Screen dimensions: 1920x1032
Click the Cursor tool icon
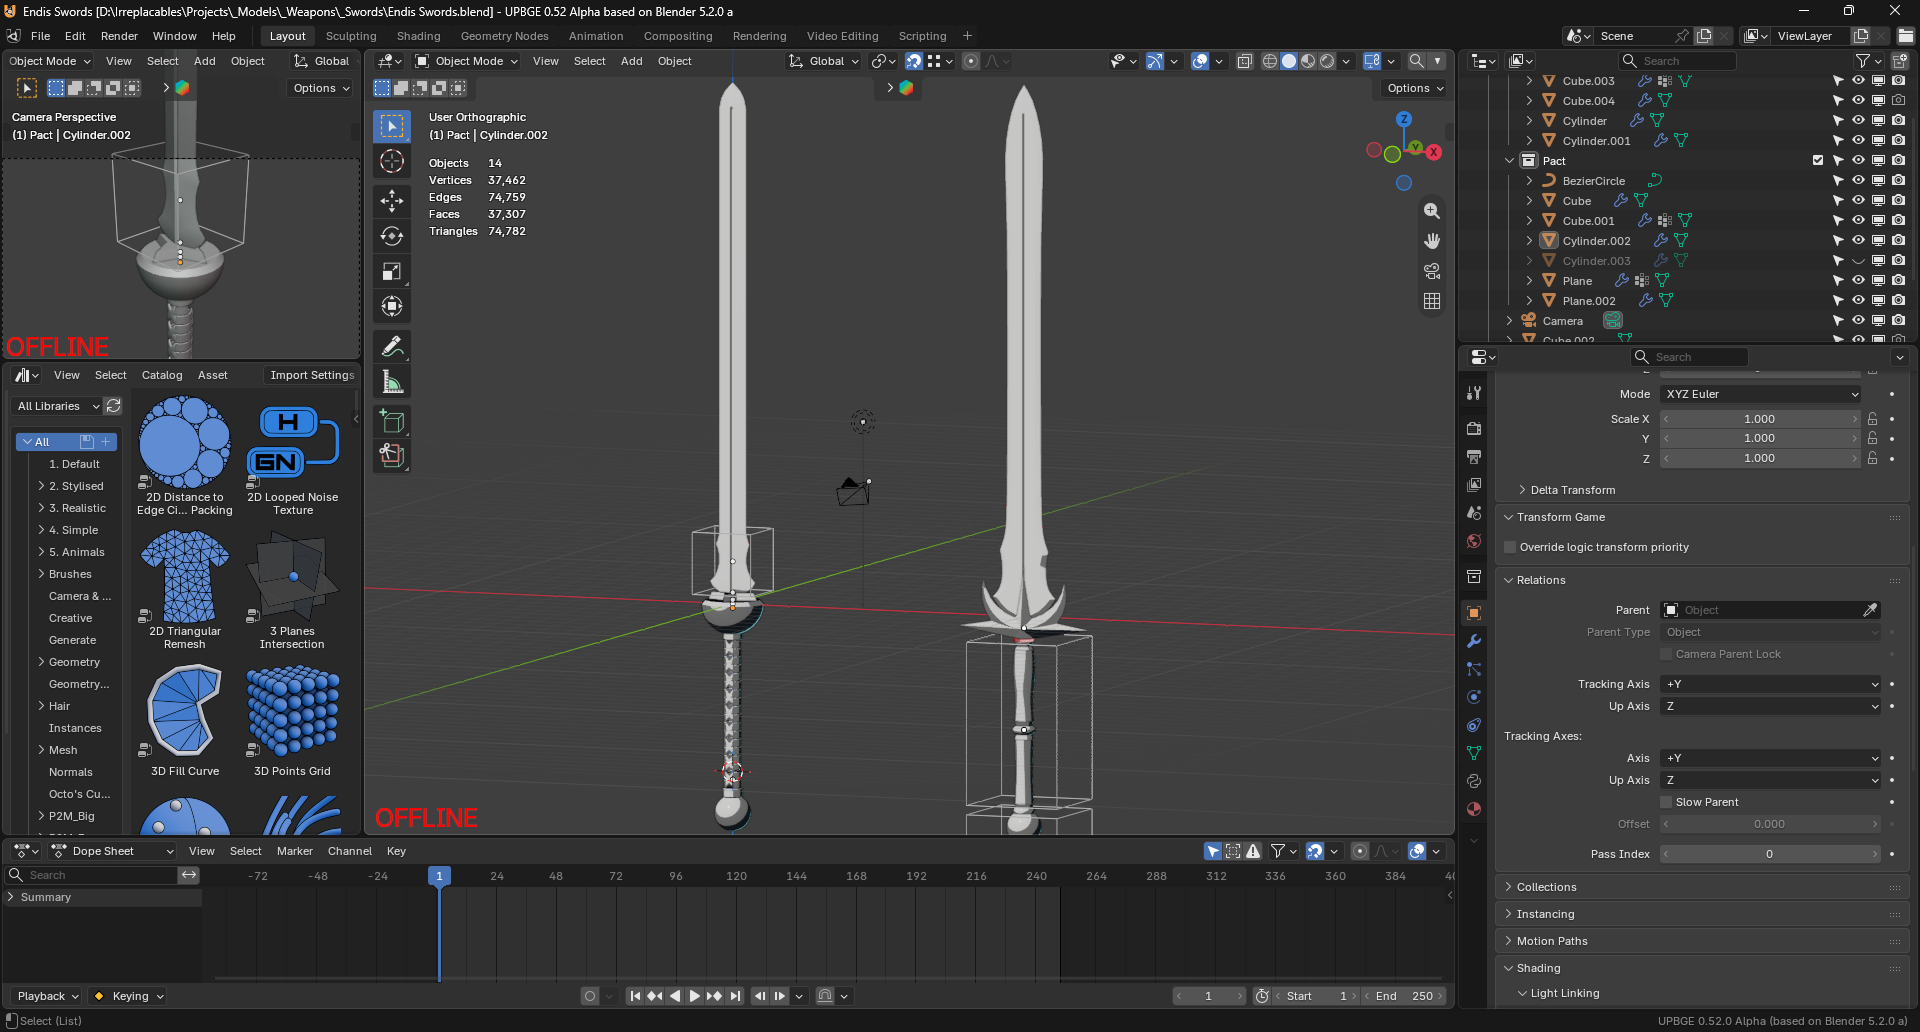[x=392, y=161]
